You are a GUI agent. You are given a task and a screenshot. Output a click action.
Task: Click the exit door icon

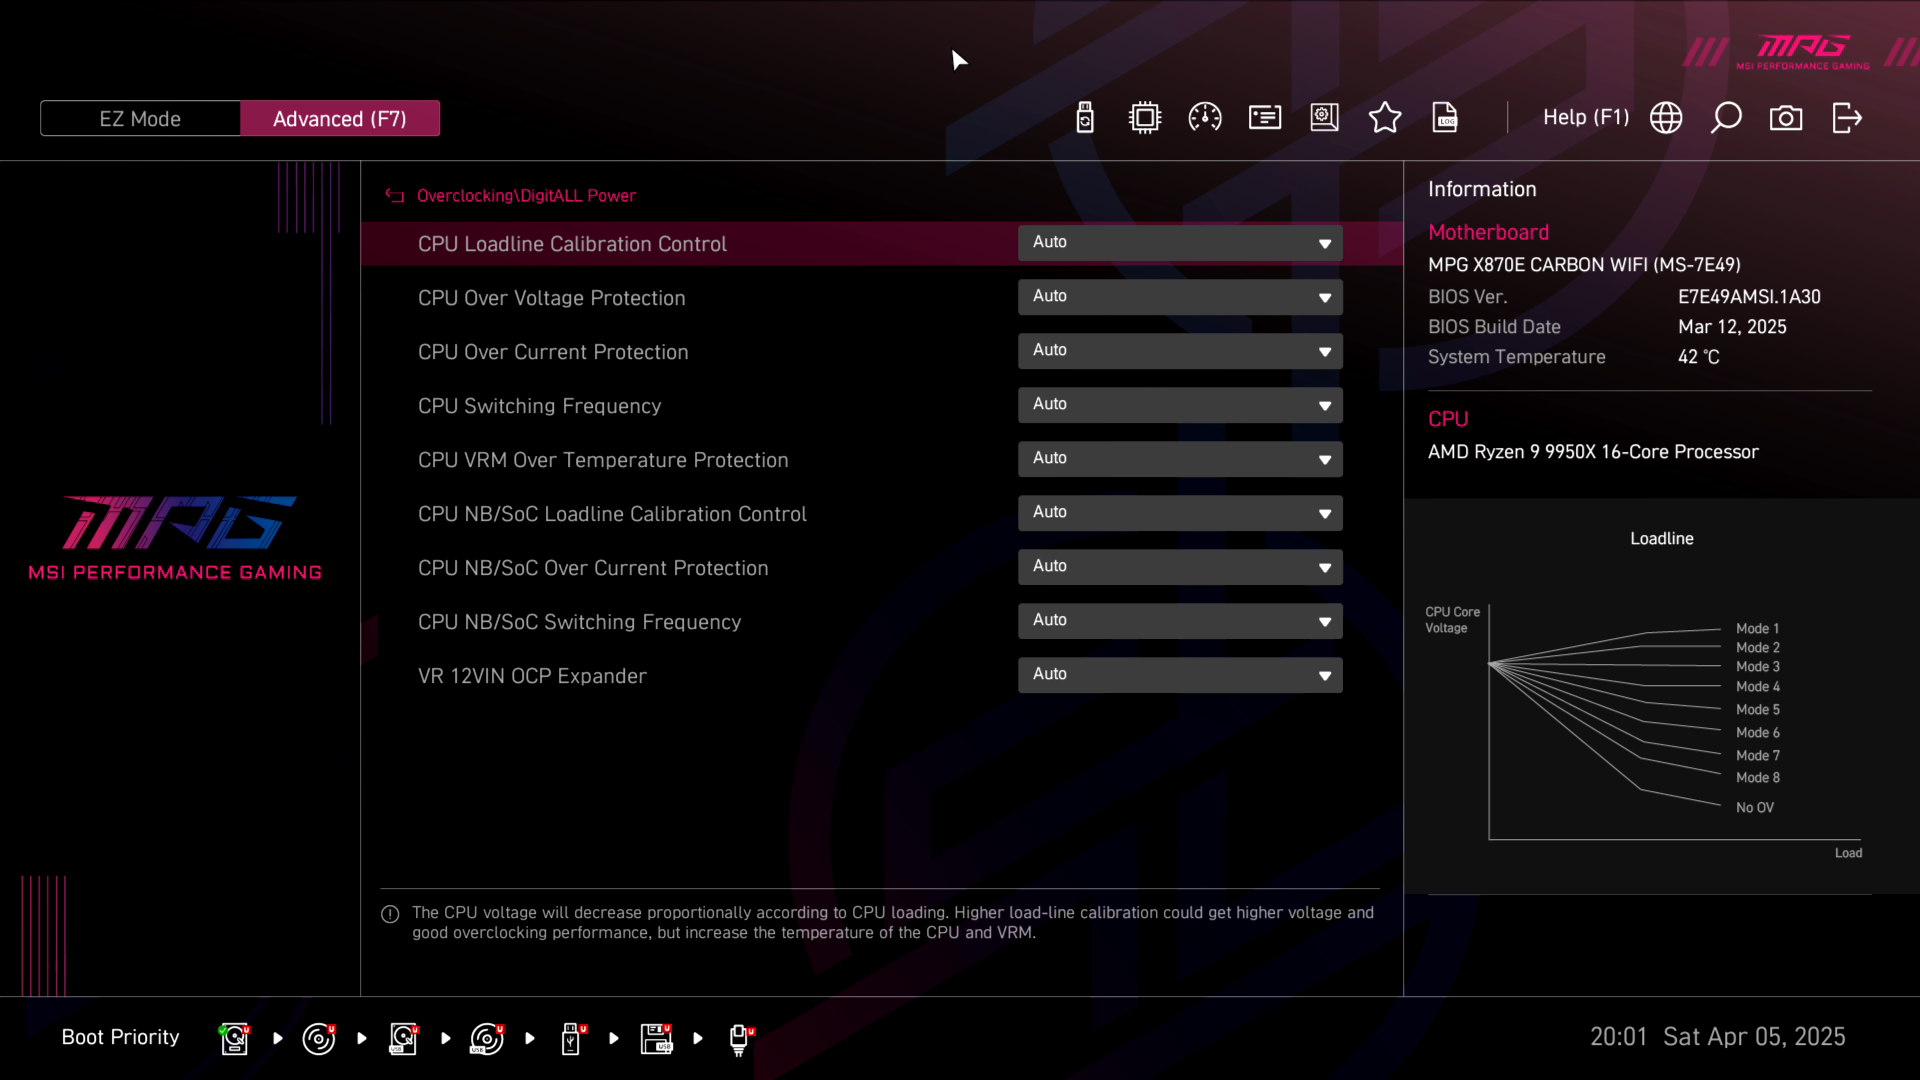pyautogui.click(x=1846, y=118)
